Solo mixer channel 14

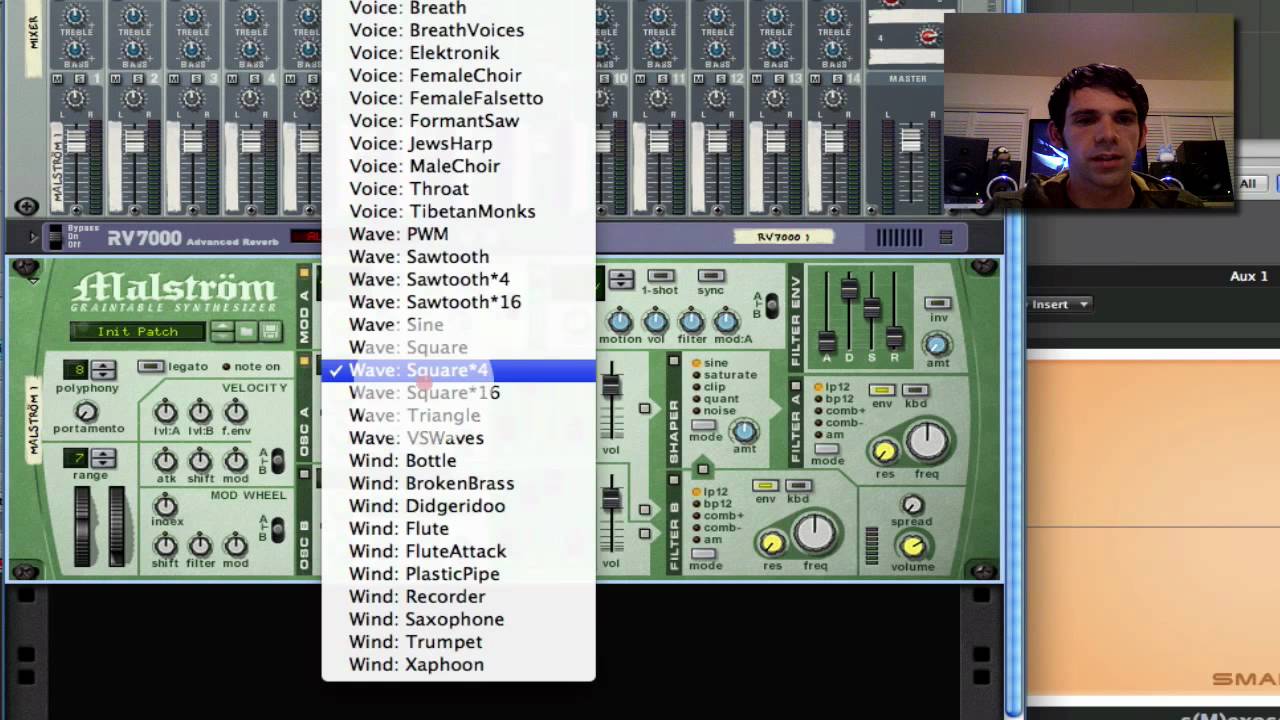click(838, 79)
